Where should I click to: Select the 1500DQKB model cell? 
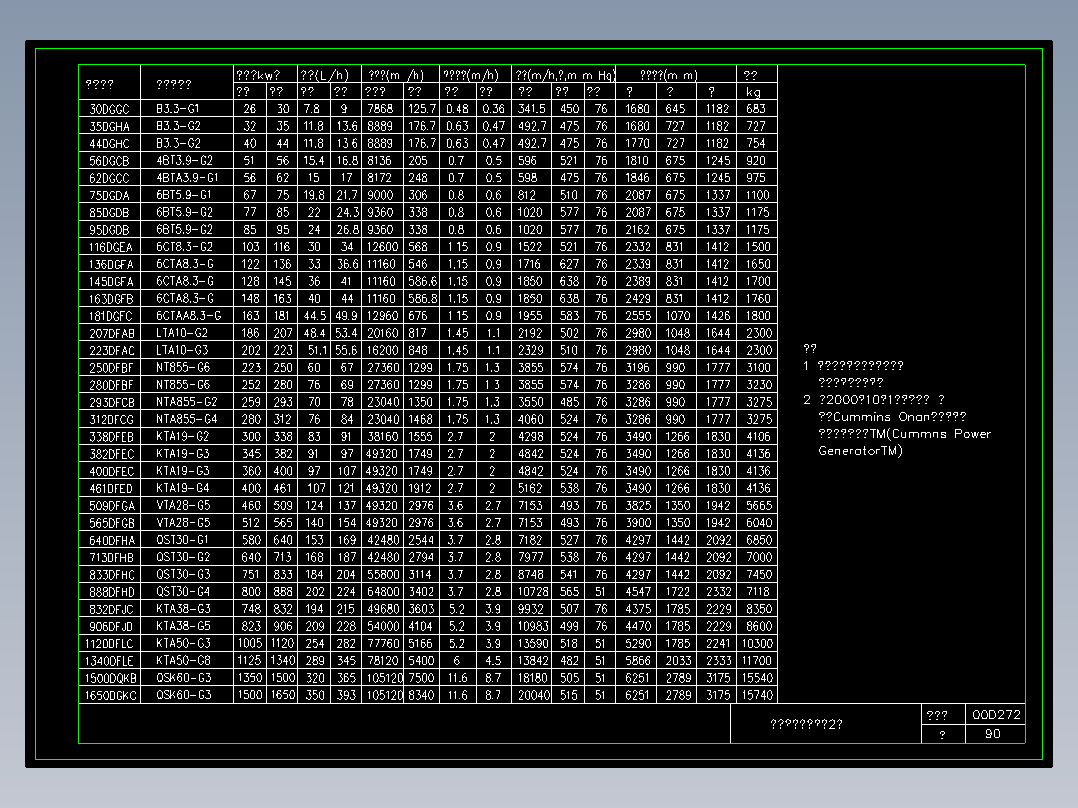[x=109, y=678]
